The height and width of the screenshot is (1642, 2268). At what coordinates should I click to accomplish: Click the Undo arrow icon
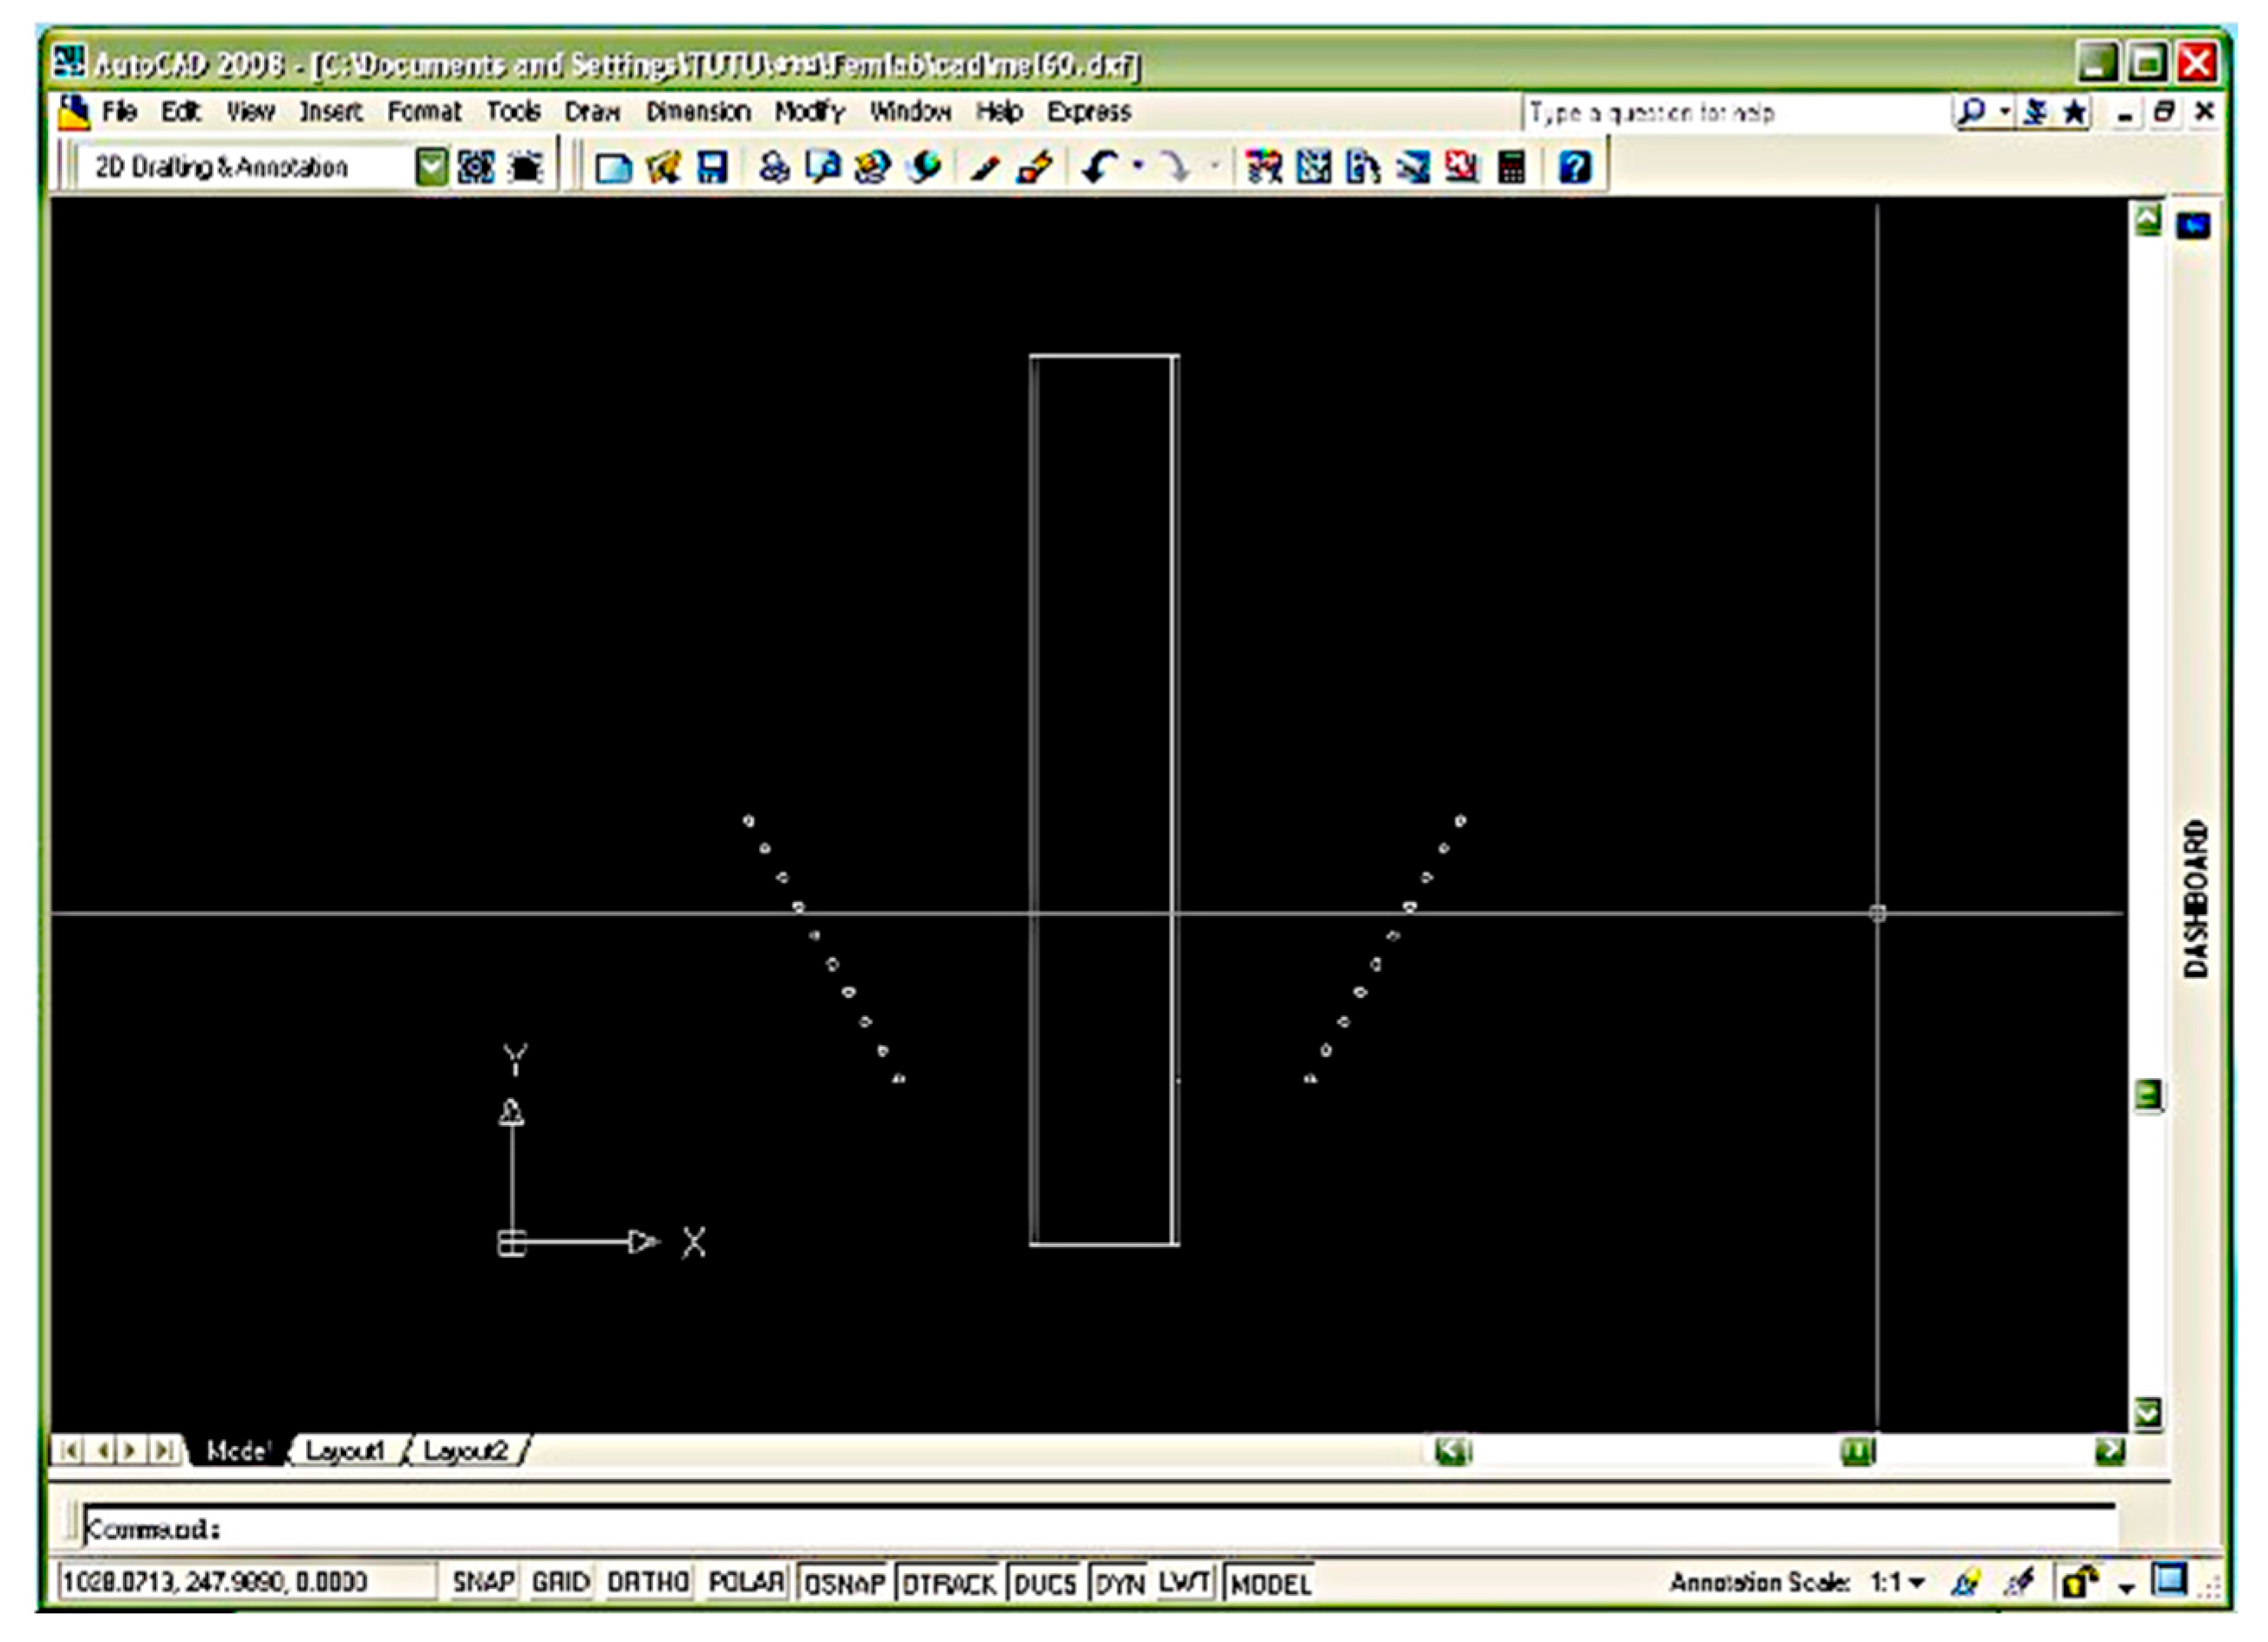pos(1099,166)
